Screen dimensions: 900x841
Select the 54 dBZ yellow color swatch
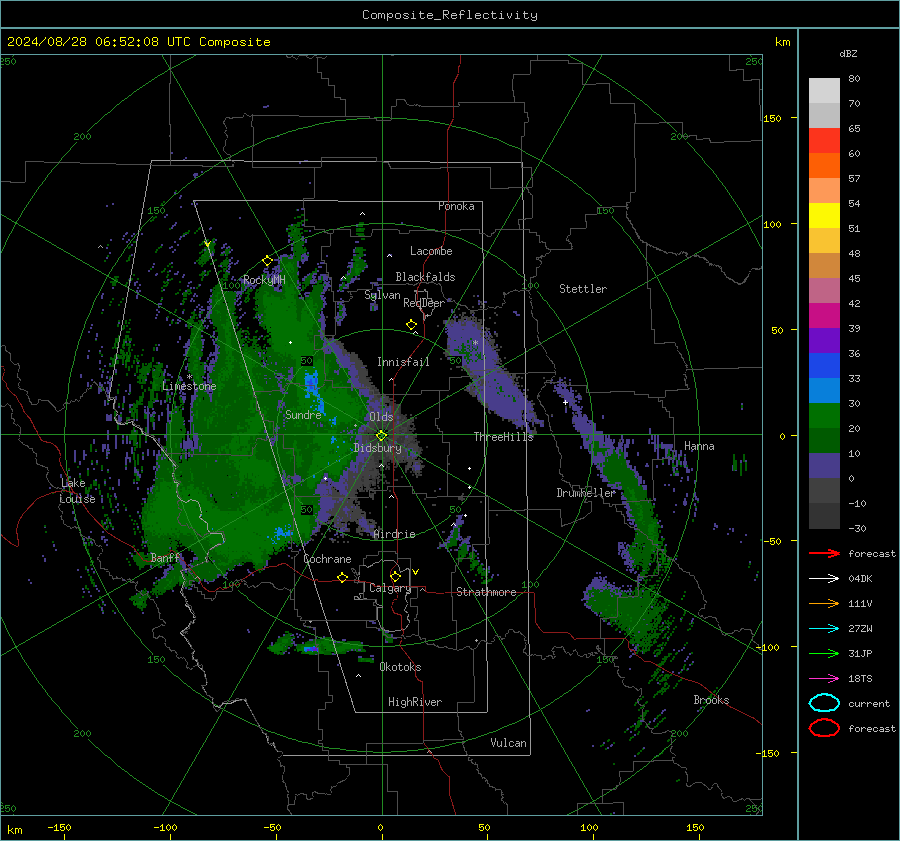pos(824,215)
